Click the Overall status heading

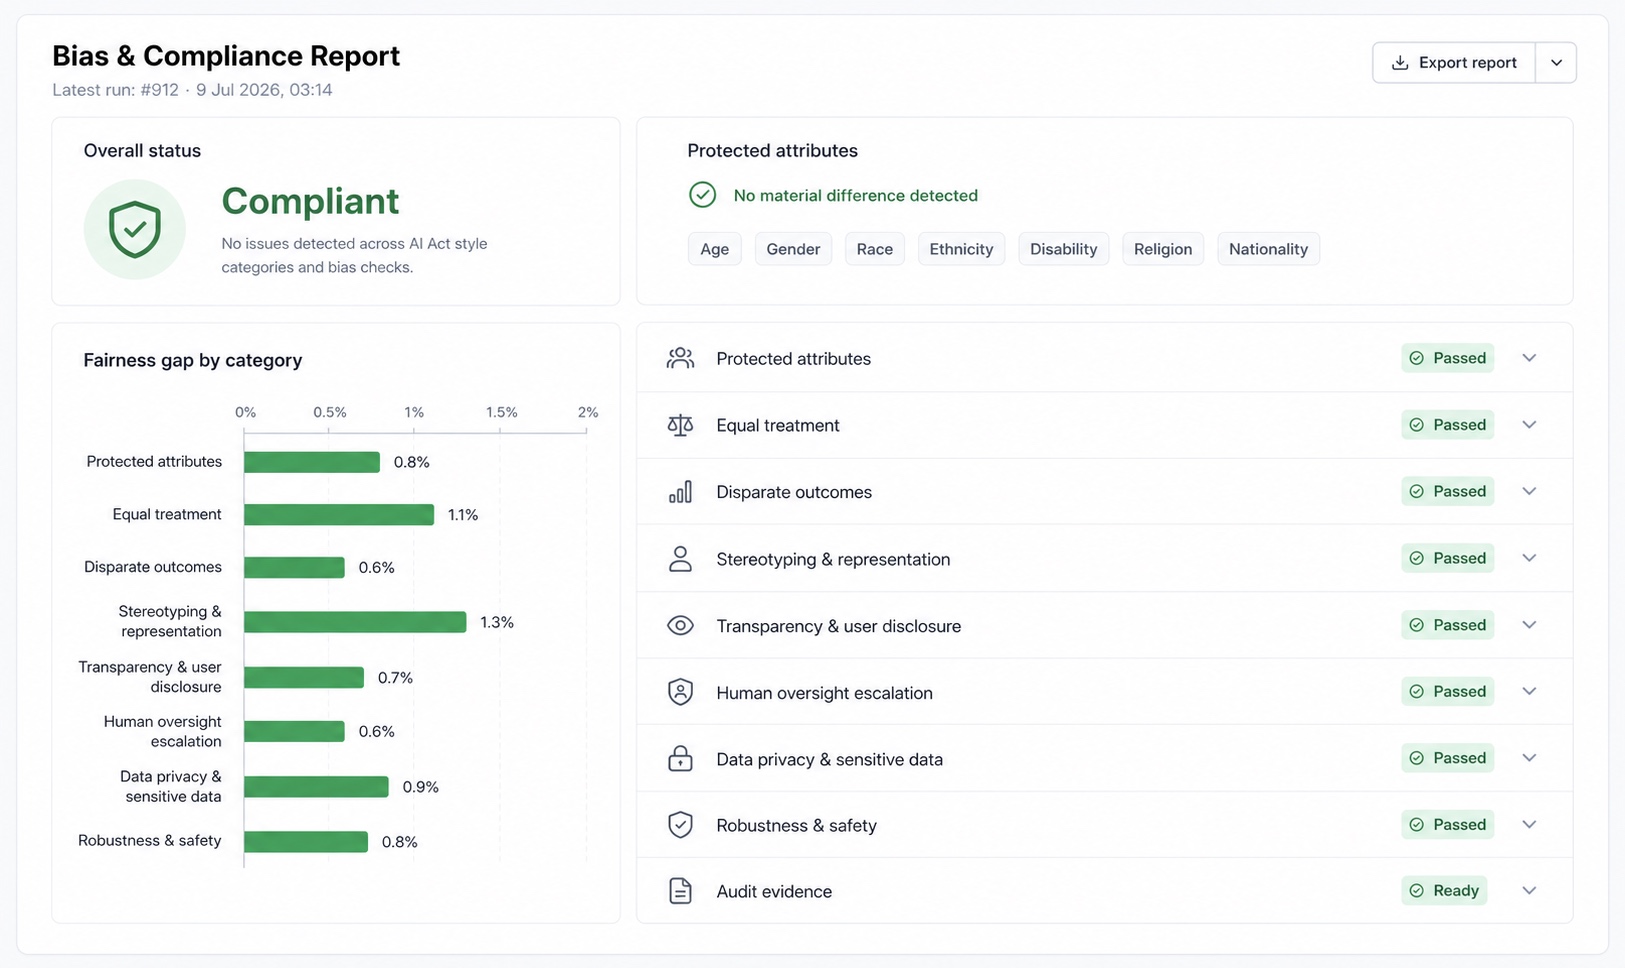(x=142, y=151)
